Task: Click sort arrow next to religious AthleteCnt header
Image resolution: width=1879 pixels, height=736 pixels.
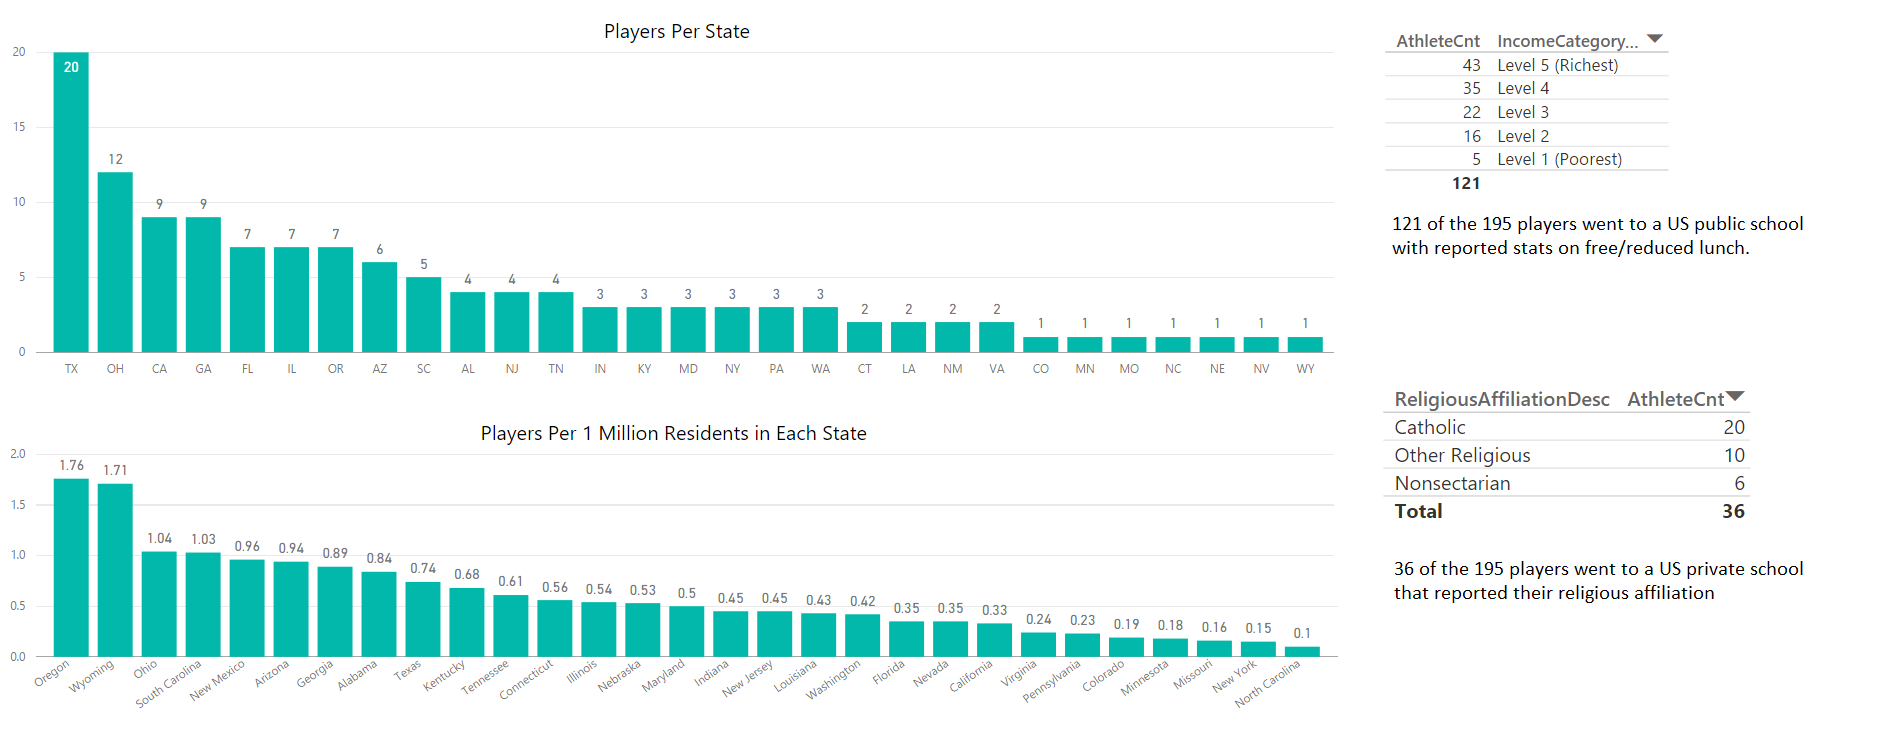Action: pos(1736,397)
